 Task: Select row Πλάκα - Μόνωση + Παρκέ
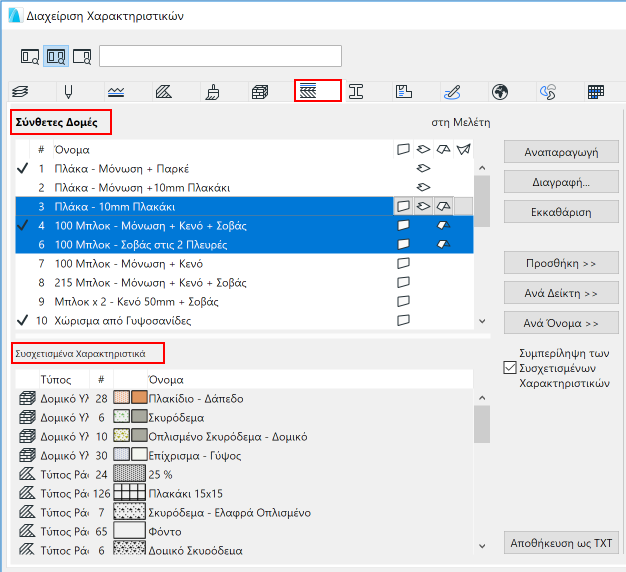pos(244,168)
